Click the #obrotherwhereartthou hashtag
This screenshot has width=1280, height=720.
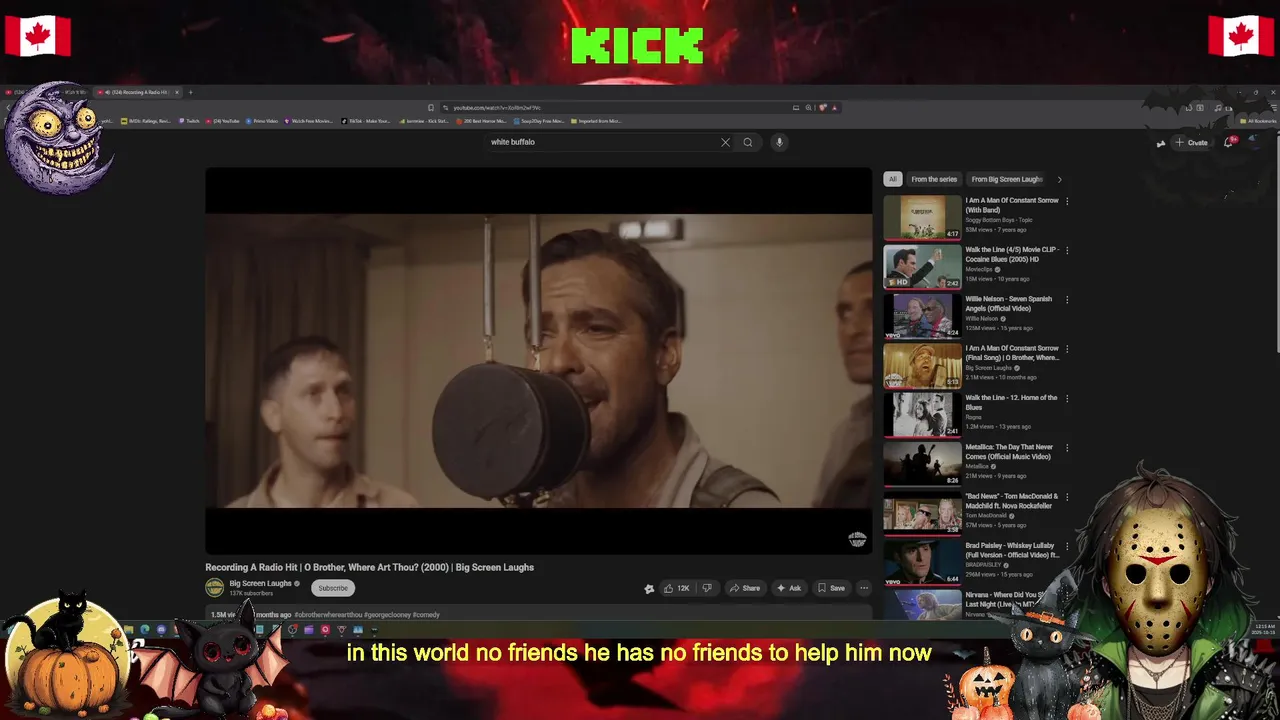tap(328, 615)
